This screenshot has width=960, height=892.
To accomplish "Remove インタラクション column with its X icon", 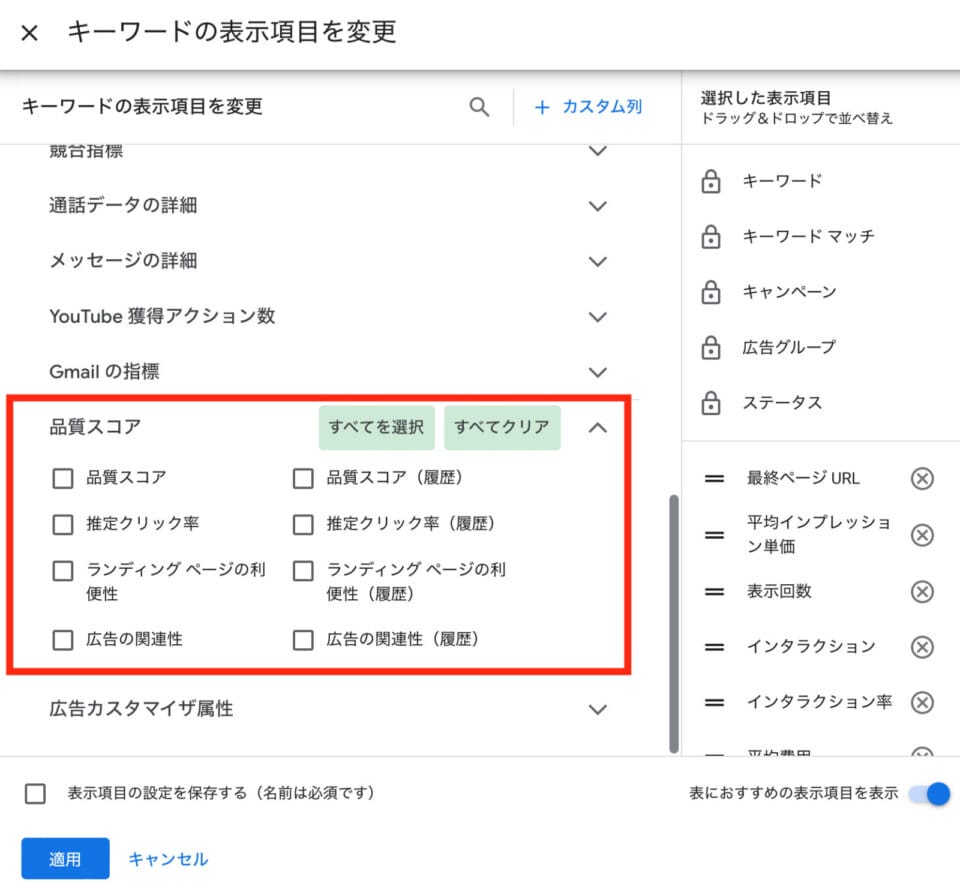I will coord(922,647).
